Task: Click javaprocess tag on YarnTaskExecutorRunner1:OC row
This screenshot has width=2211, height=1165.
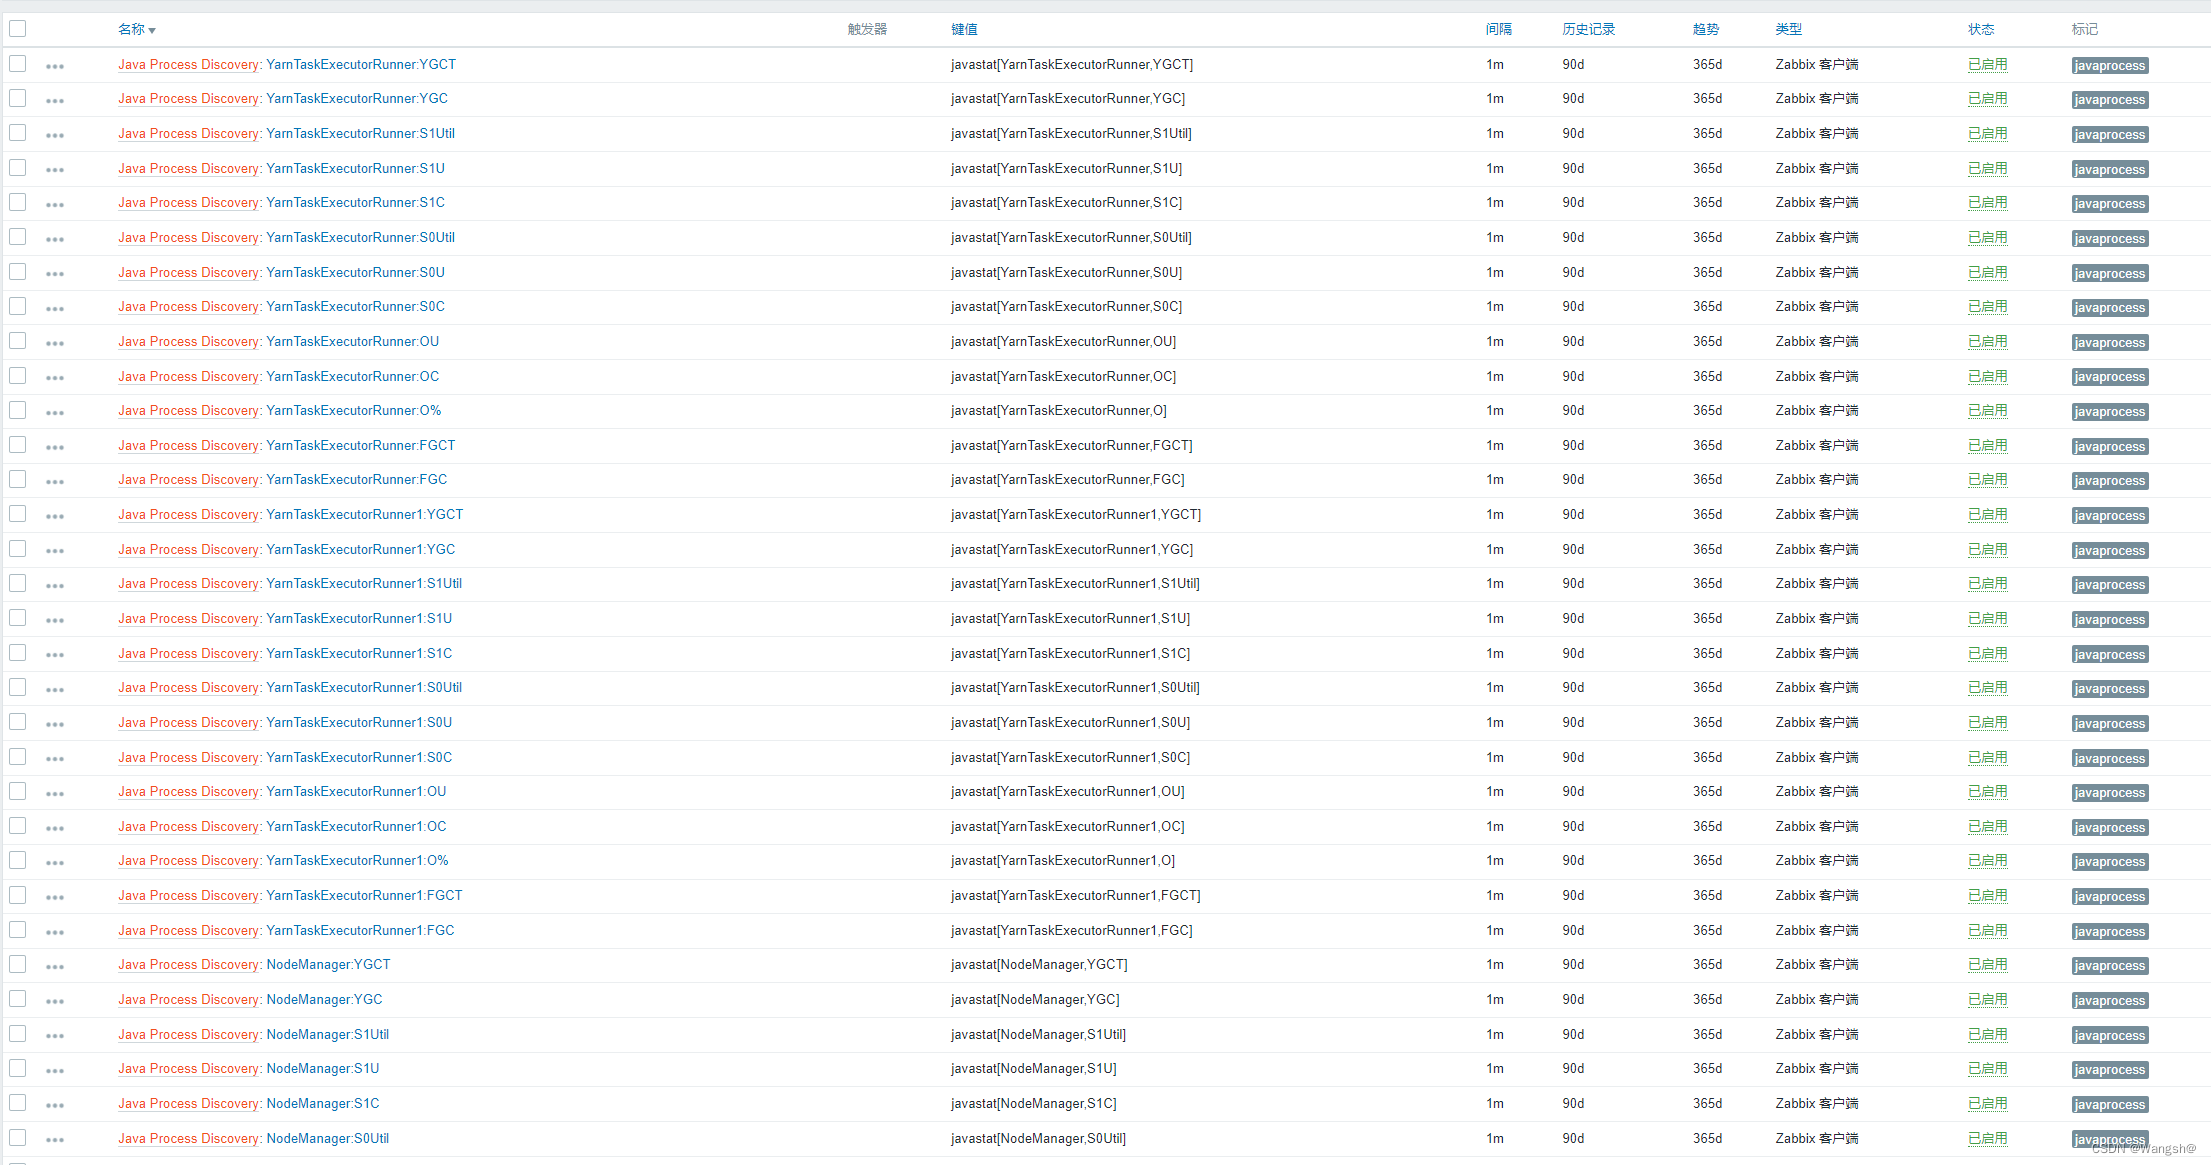Action: (2109, 828)
